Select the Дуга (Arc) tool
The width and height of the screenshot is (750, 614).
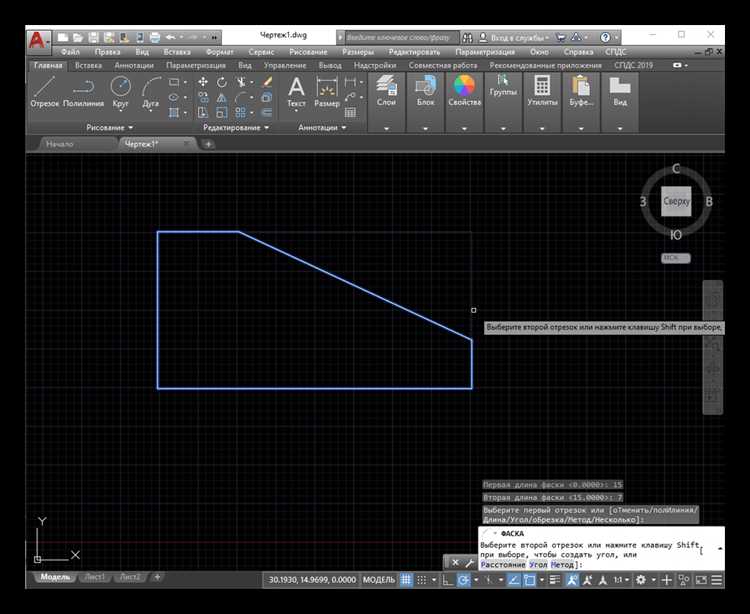point(151,90)
